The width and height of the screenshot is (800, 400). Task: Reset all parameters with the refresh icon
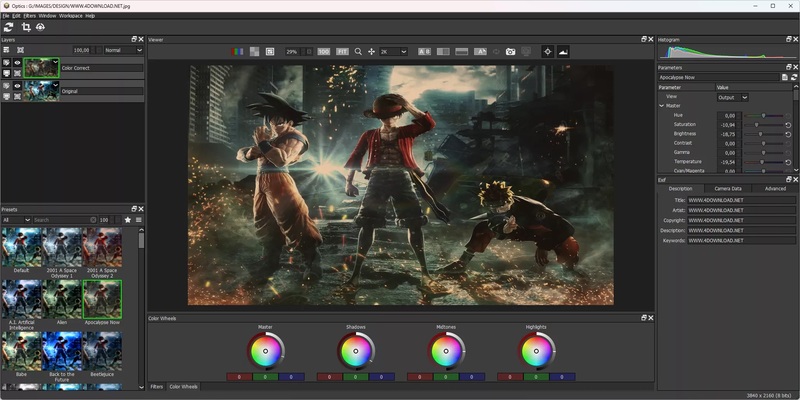click(x=794, y=78)
